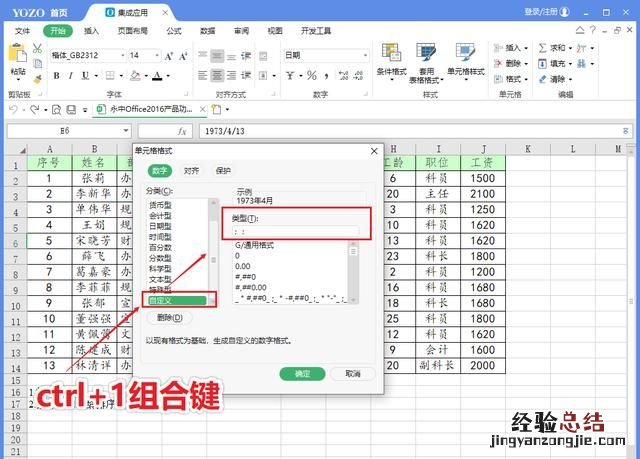Apply comma thousands separator style
Image resolution: width=640 pixels, height=459 pixels.
(x=327, y=76)
